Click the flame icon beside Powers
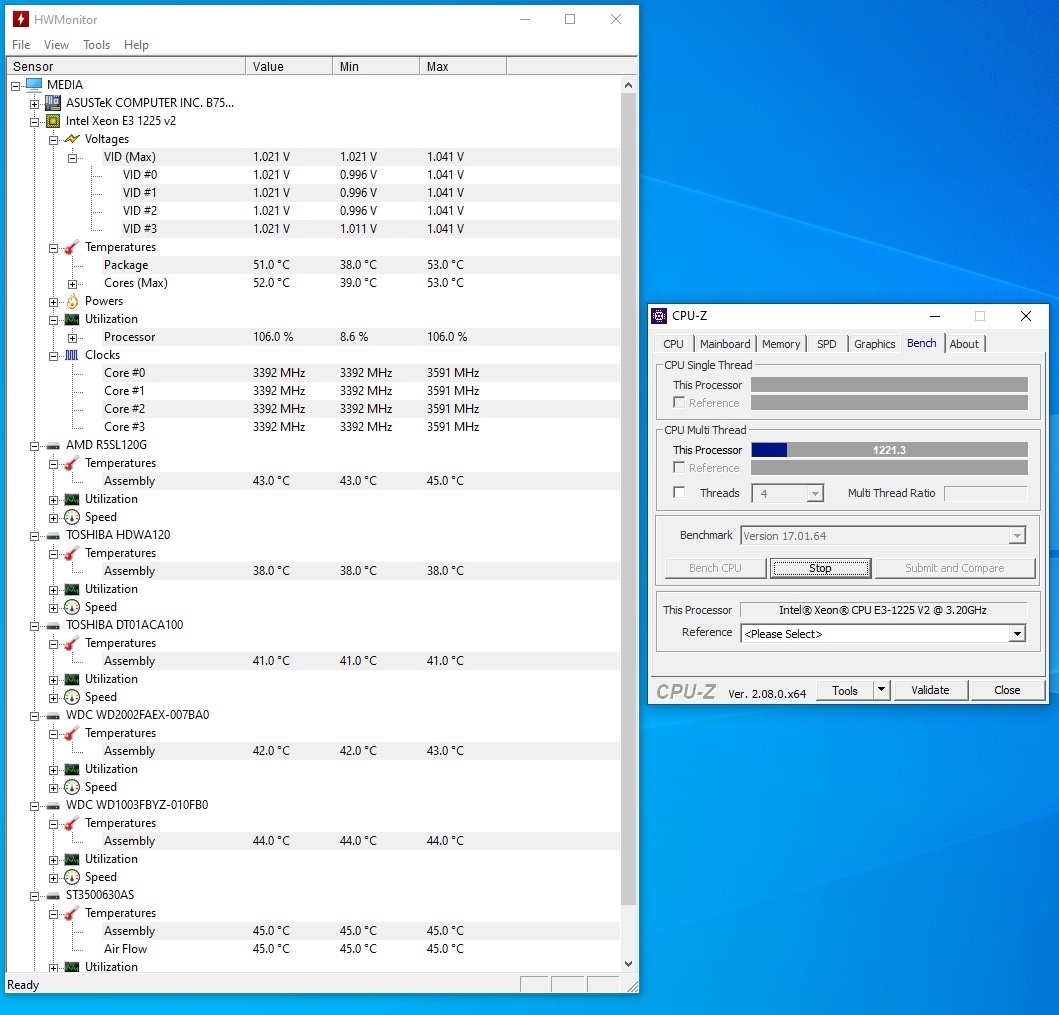This screenshot has height=1015, width=1059. (x=72, y=301)
